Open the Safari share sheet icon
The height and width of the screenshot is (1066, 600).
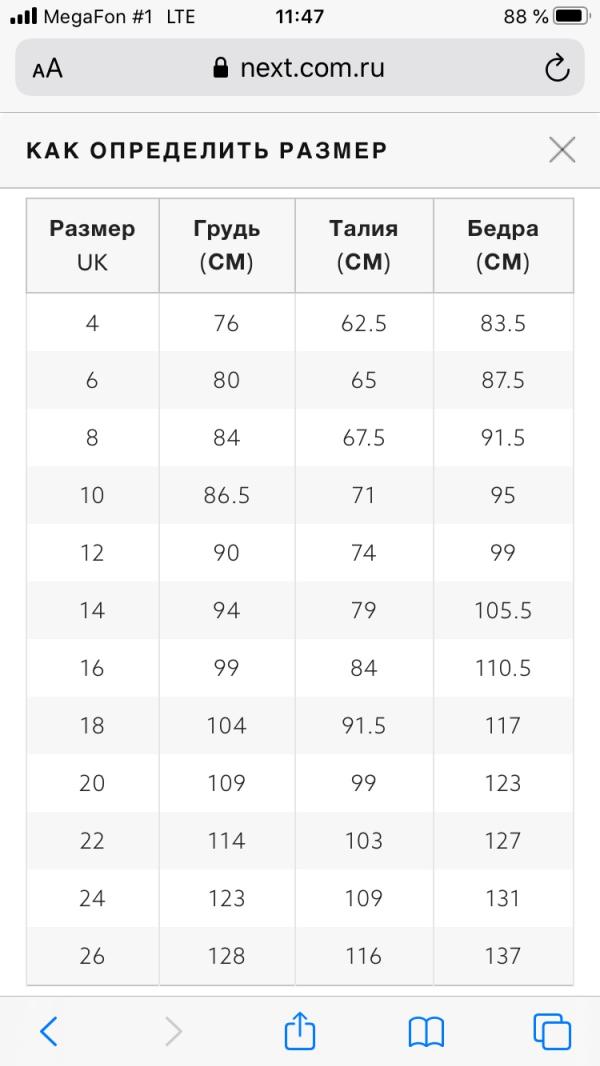(300, 1030)
